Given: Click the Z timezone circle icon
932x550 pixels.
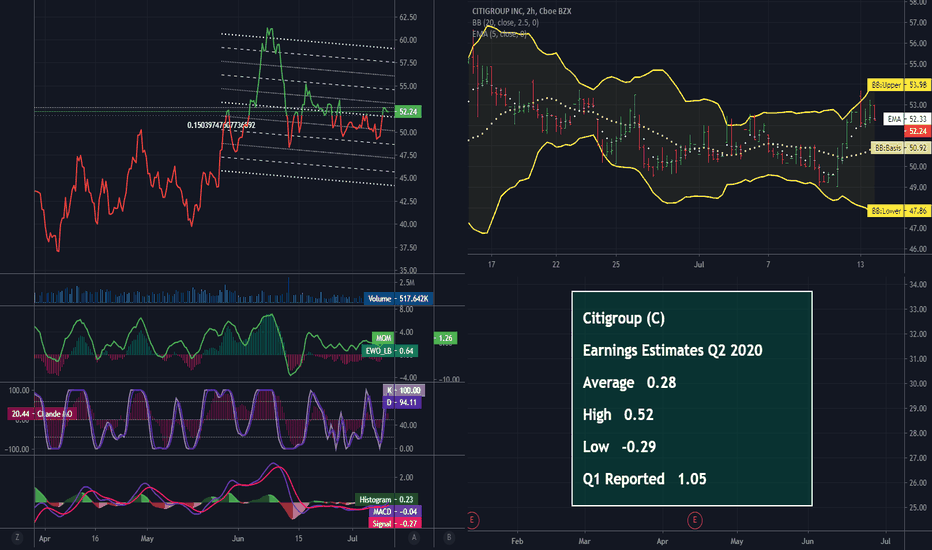Looking at the screenshot, I should pos(17,538).
